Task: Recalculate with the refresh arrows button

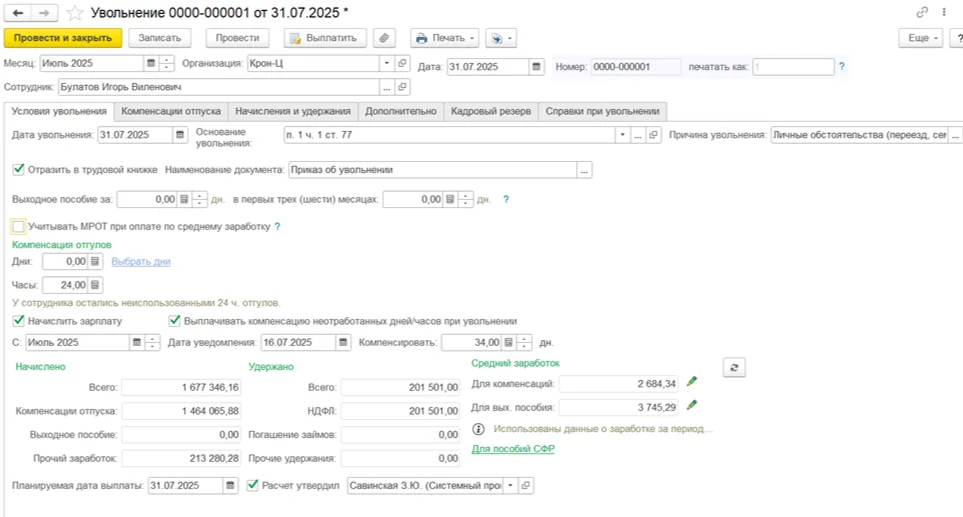Action: (x=734, y=368)
